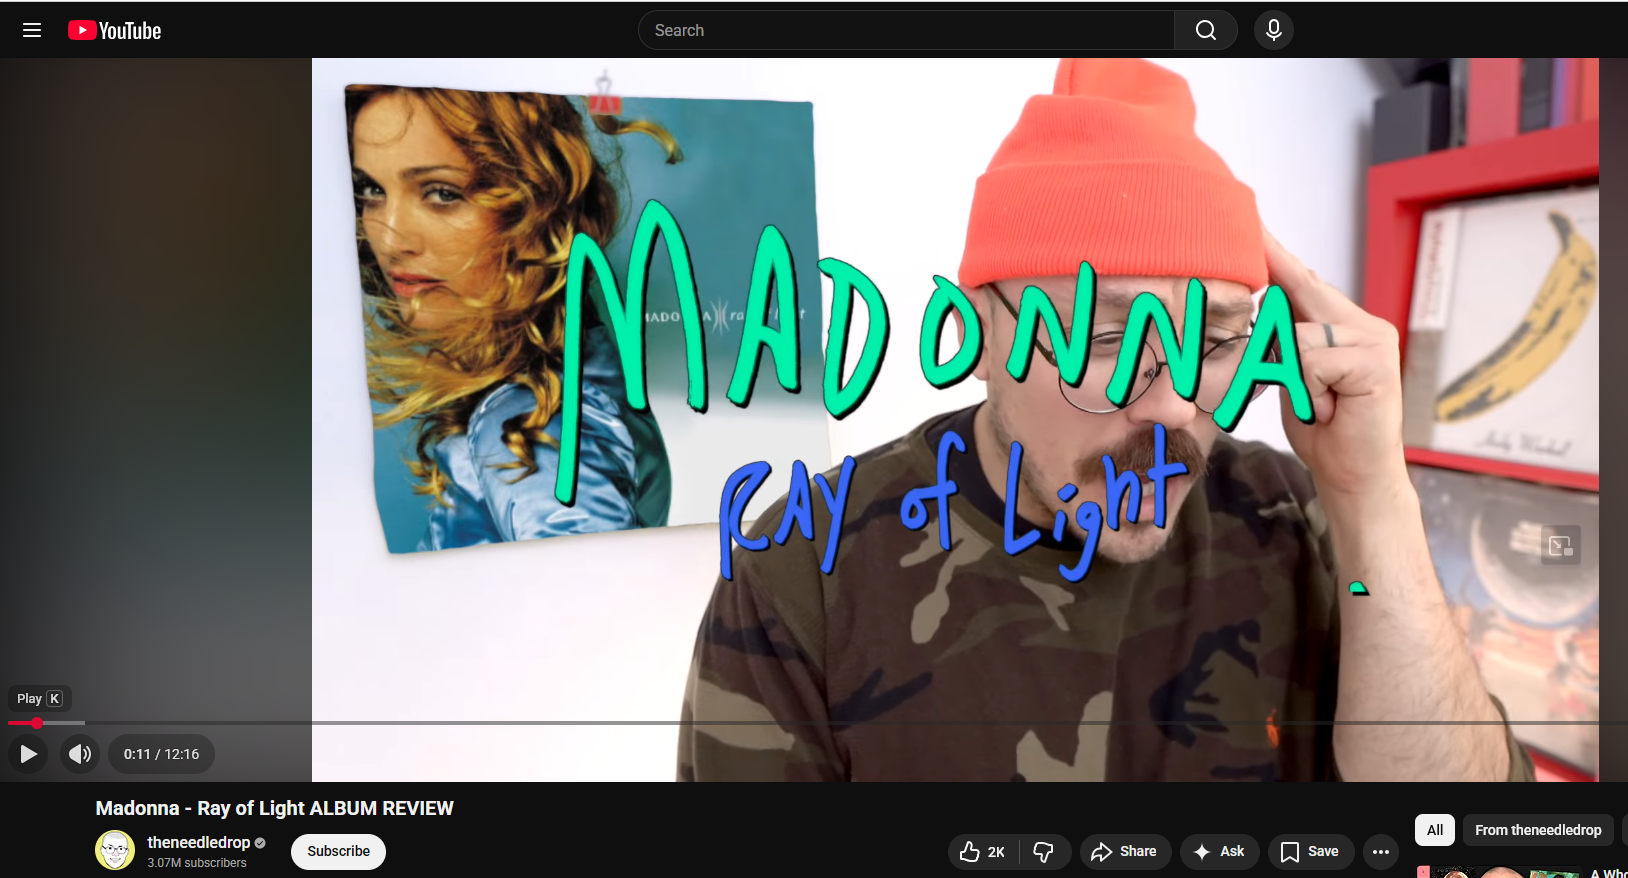The image size is (1628, 878).
Task: Click the video title text
Action: [x=275, y=808]
